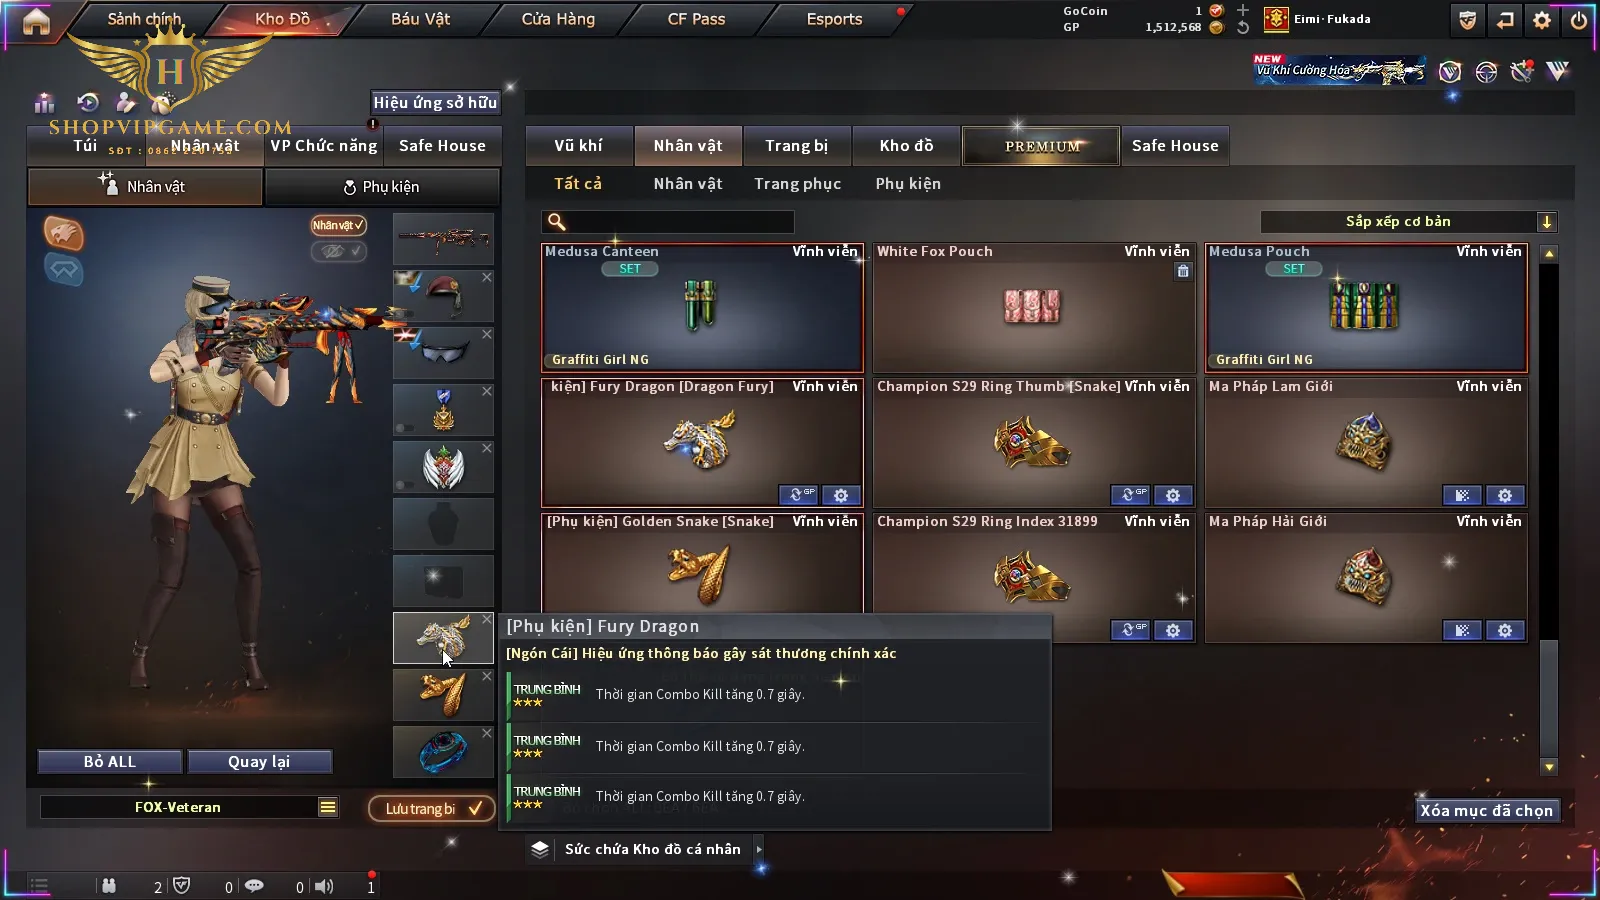Click the Bỏ ALL button

pos(110,762)
